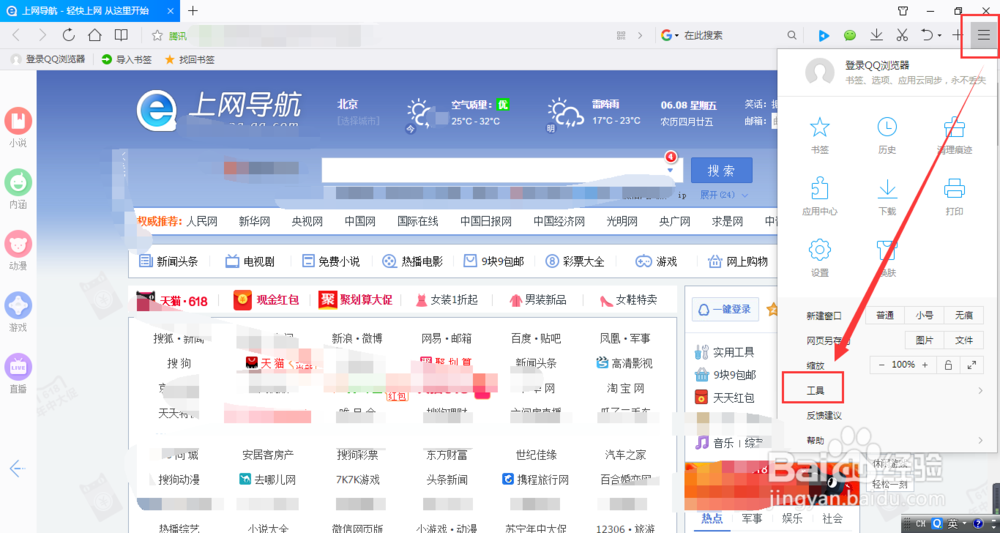Click the browser forward arrow
The height and width of the screenshot is (533, 1000).
42,35
